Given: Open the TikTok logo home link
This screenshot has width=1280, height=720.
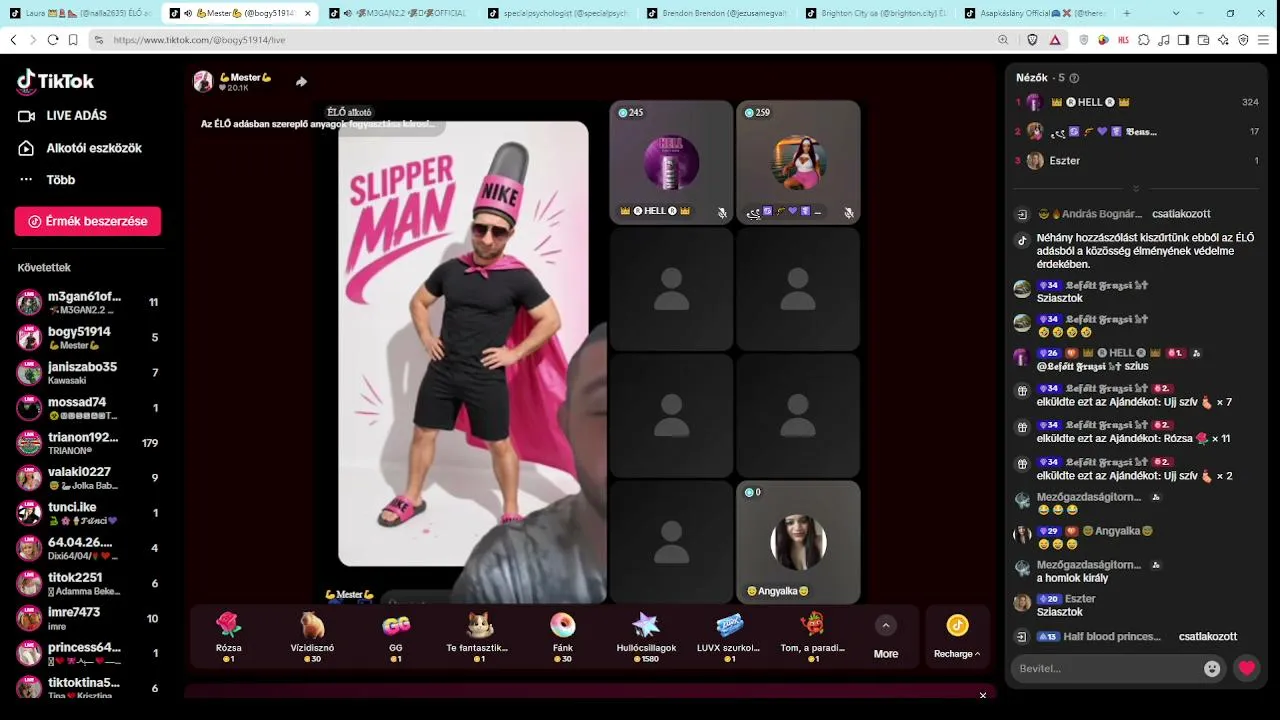Looking at the screenshot, I should (56, 81).
